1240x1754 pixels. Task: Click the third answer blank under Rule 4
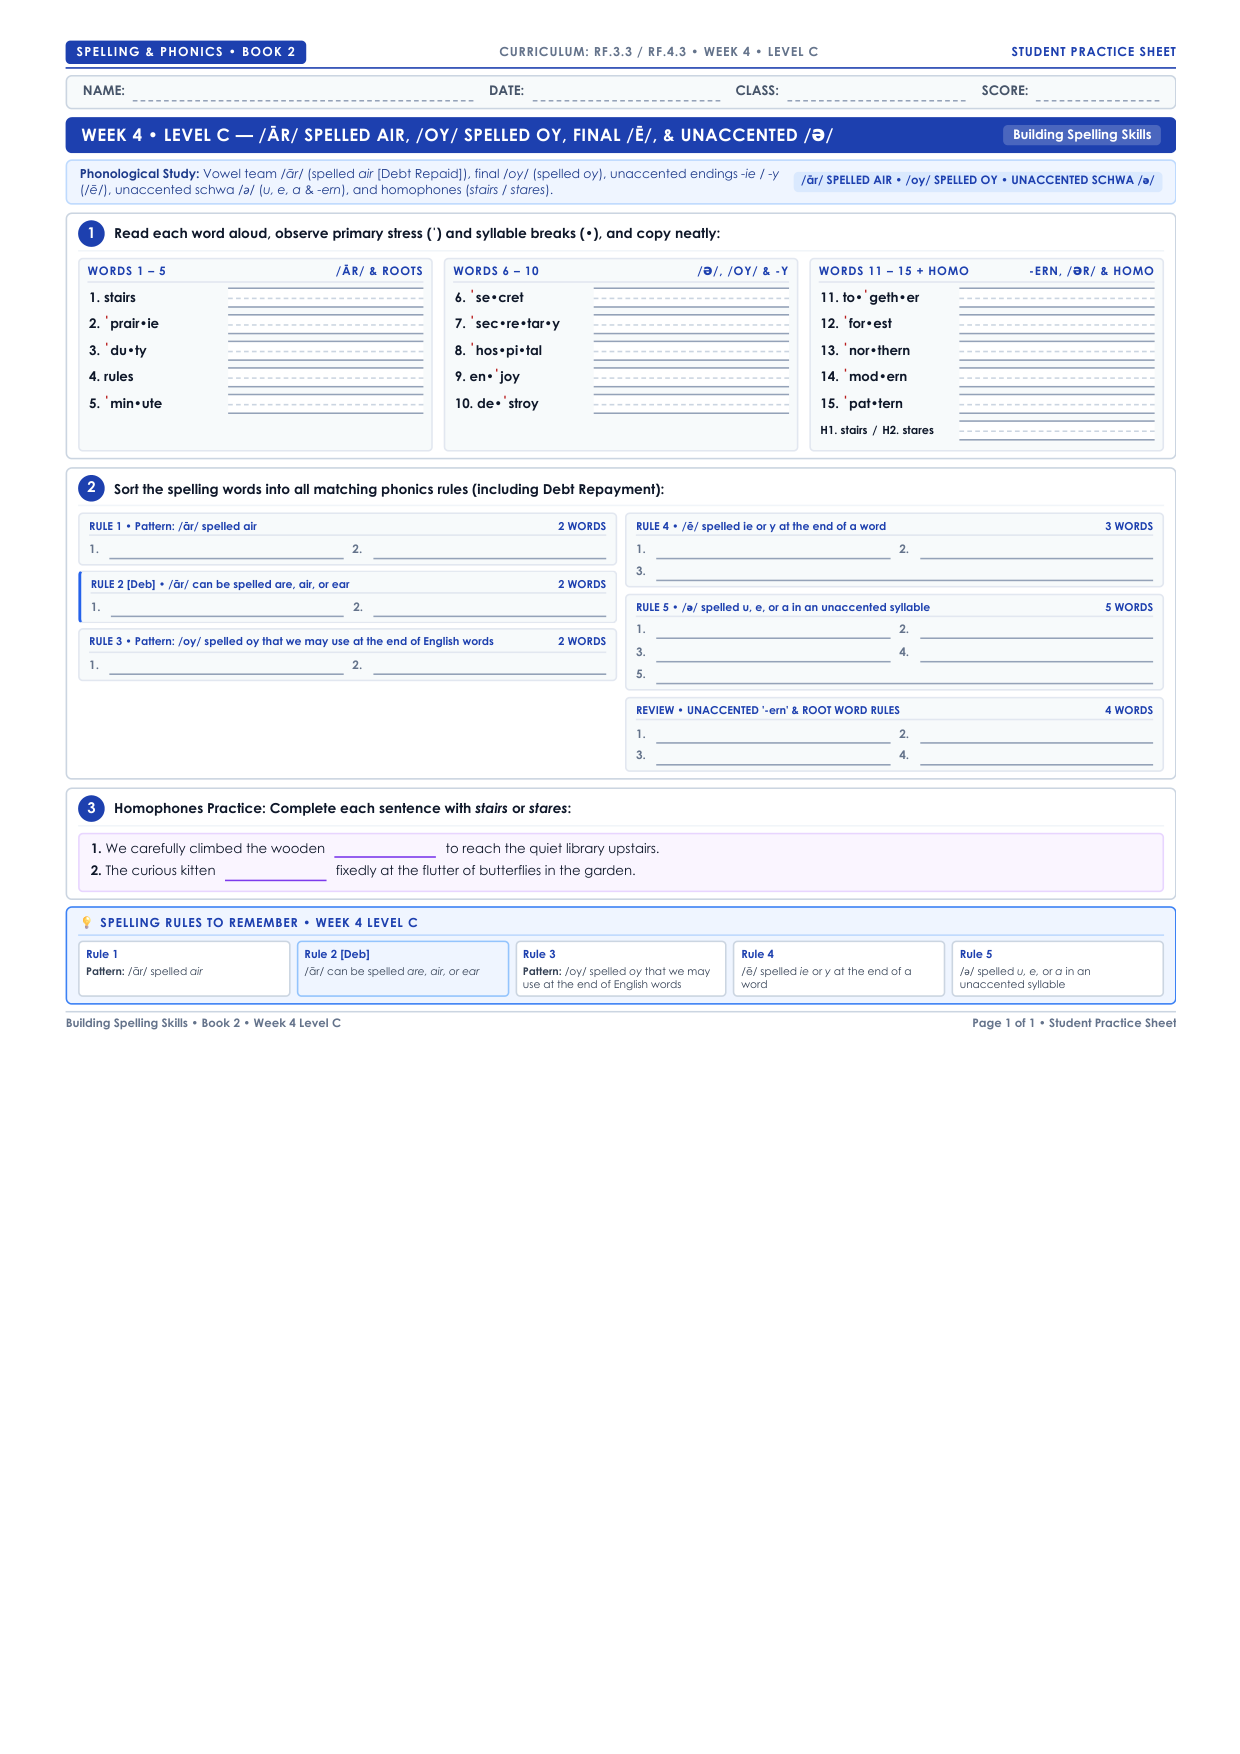pos(904,572)
